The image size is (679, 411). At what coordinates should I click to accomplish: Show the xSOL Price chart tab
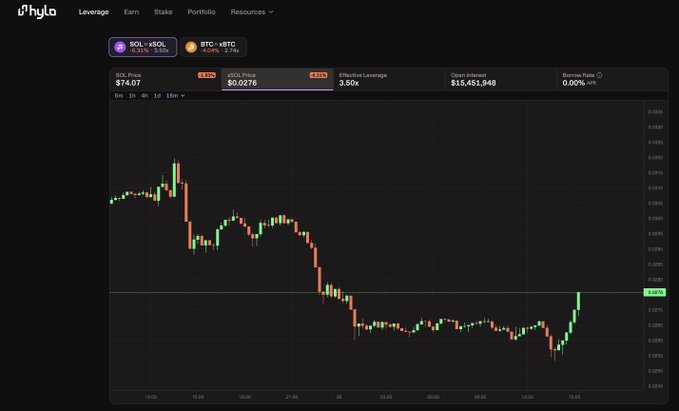click(277, 79)
